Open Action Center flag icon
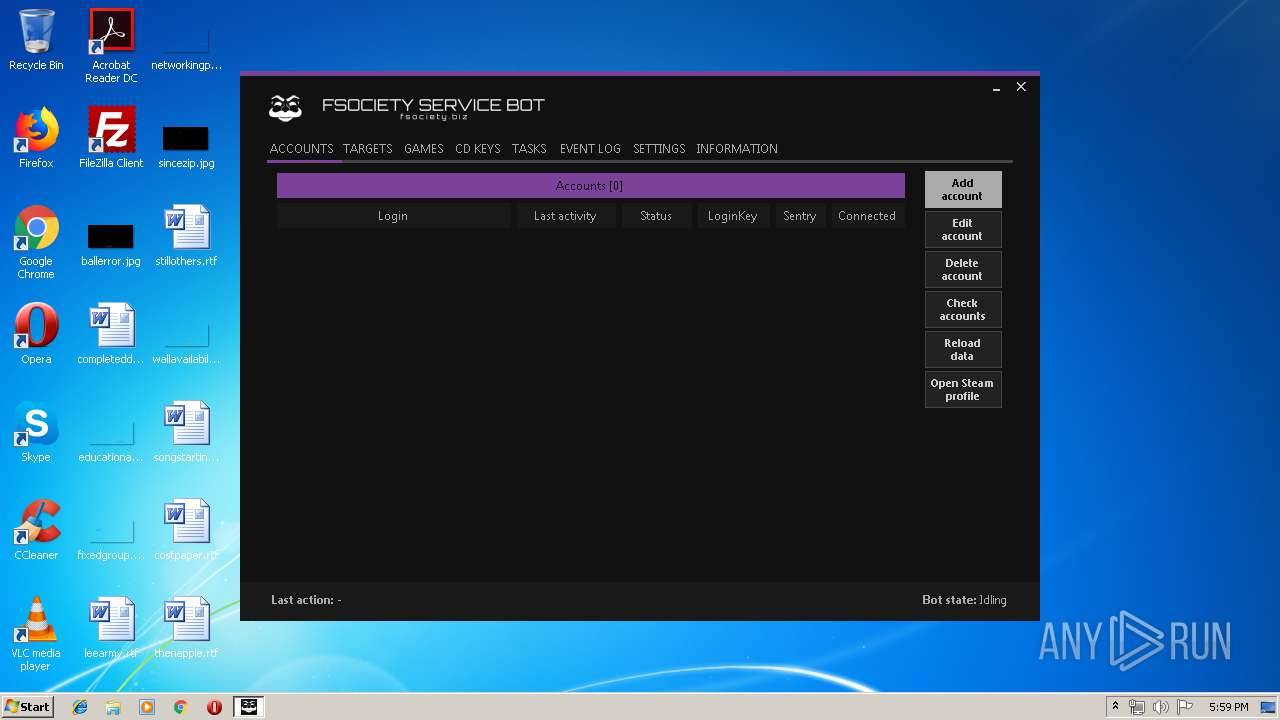The width and height of the screenshot is (1280, 720). pyautogui.click(x=1183, y=707)
